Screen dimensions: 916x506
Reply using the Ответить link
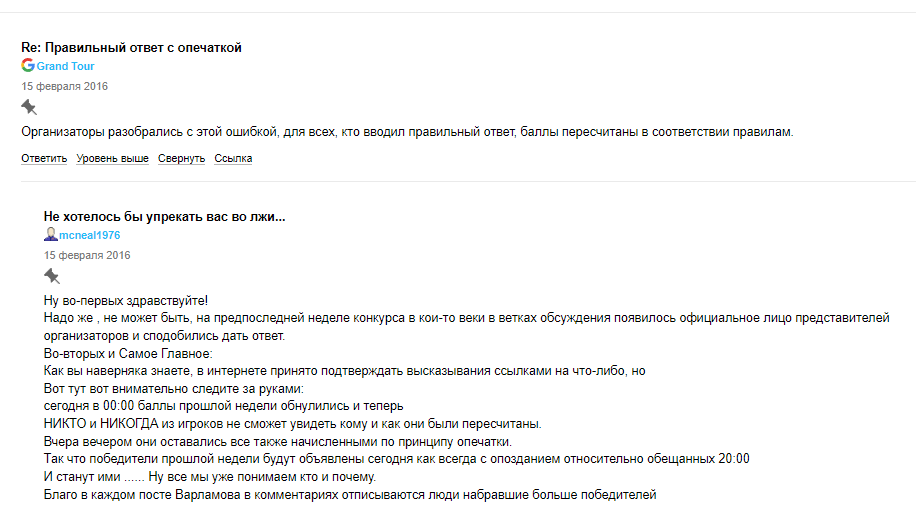(44, 158)
